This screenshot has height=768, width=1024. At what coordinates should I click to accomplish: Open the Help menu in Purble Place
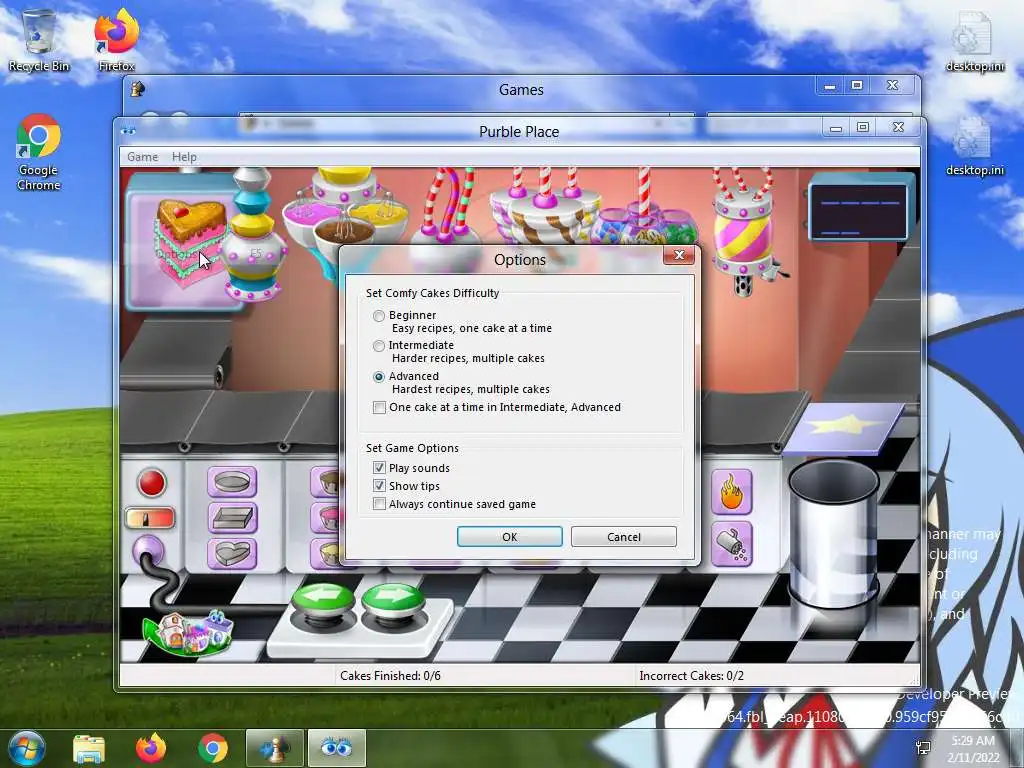184,157
